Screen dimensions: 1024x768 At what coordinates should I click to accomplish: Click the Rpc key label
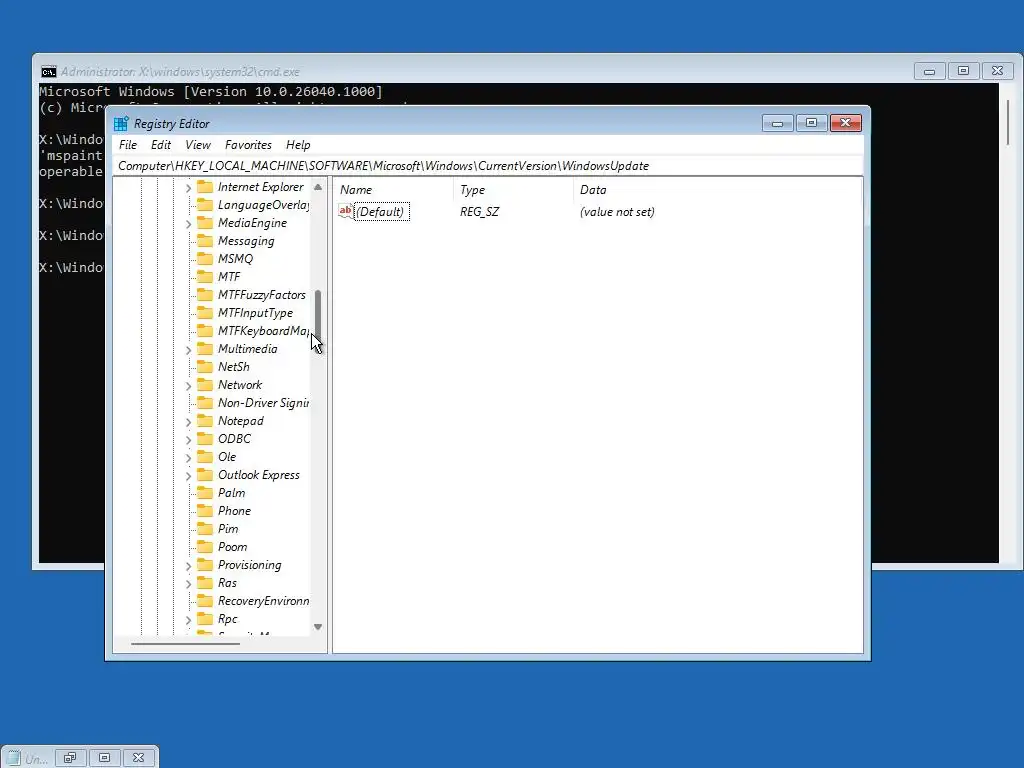(x=228, y=619)
